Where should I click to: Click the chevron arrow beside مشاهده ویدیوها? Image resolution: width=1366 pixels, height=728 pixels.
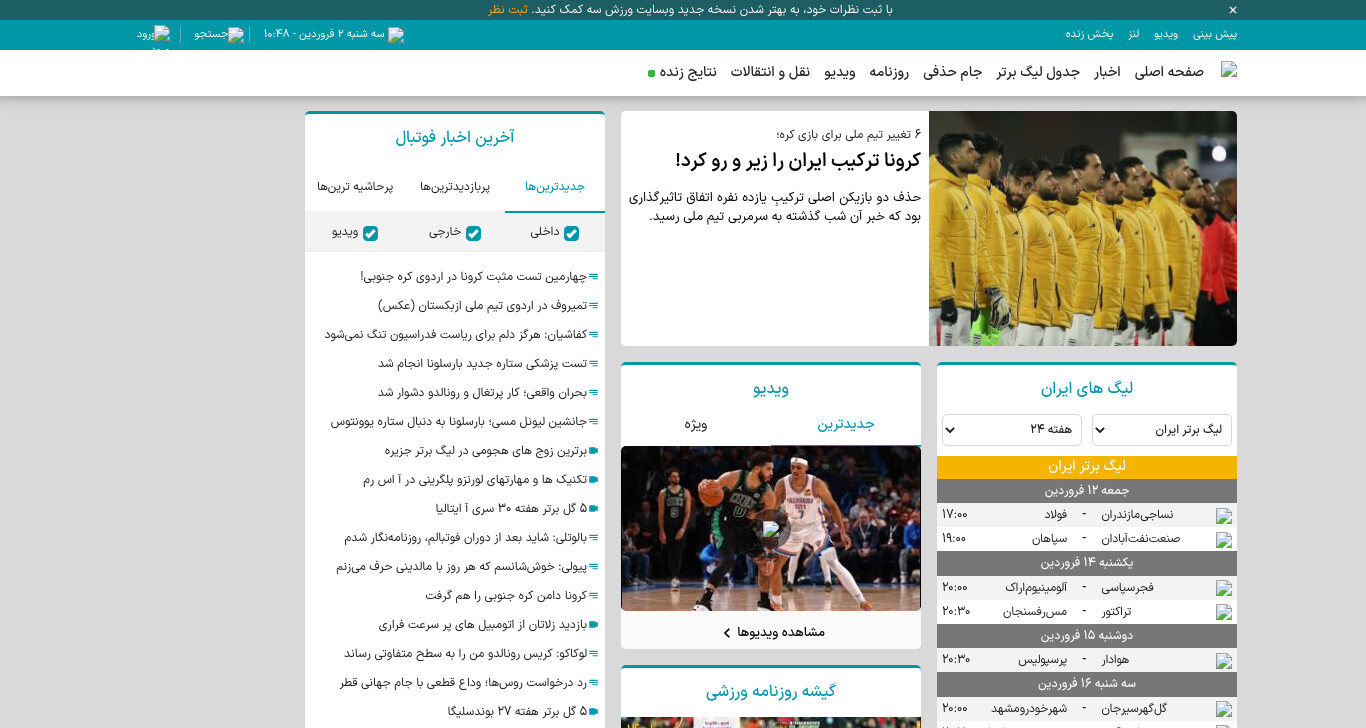(x=727, y=633)
